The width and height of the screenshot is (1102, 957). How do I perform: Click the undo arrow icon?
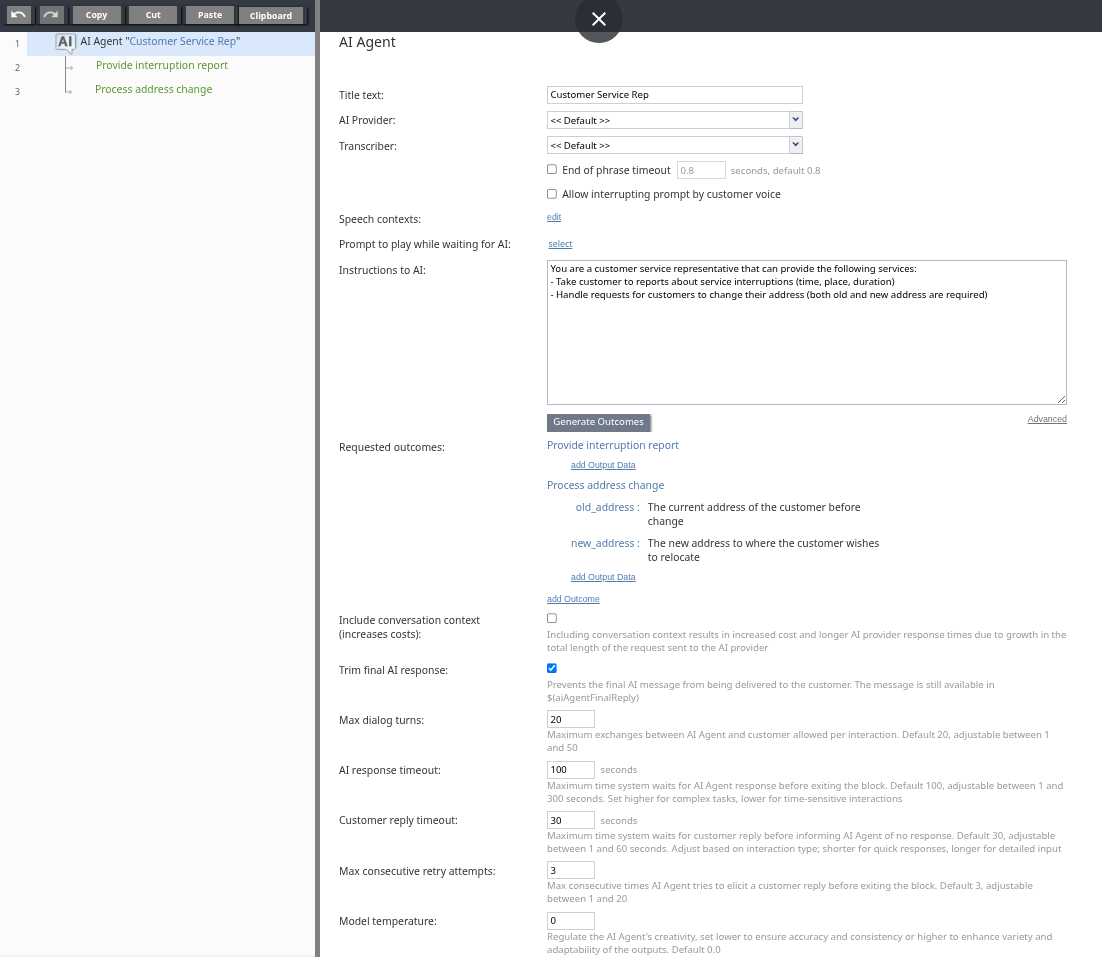[19, 15]
